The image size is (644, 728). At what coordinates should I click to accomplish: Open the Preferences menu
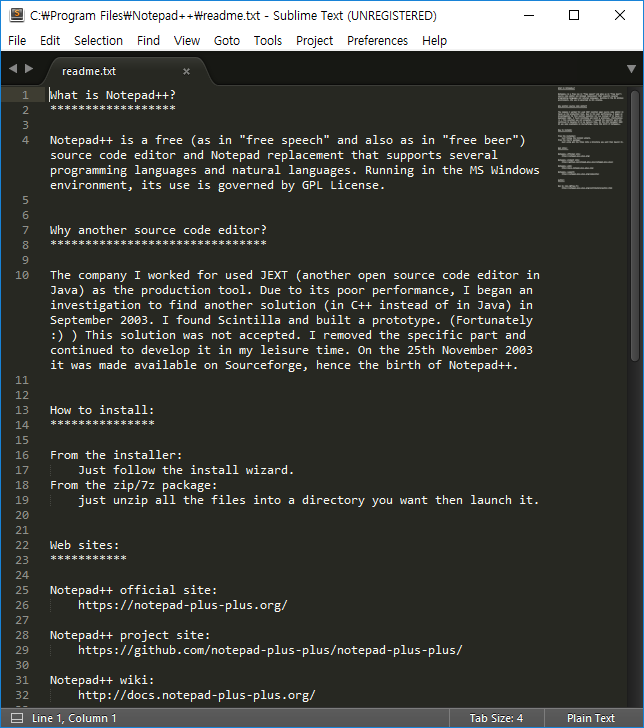pyautogui.click(x=377, y=41)
